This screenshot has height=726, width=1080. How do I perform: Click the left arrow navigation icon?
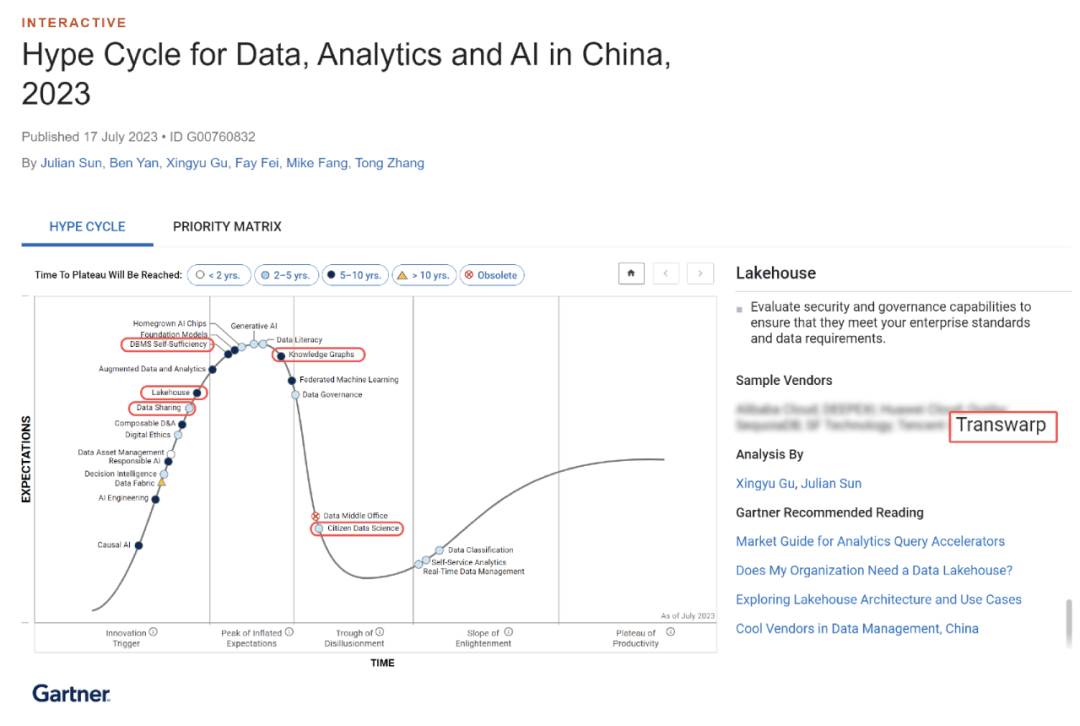click(666, 273)
